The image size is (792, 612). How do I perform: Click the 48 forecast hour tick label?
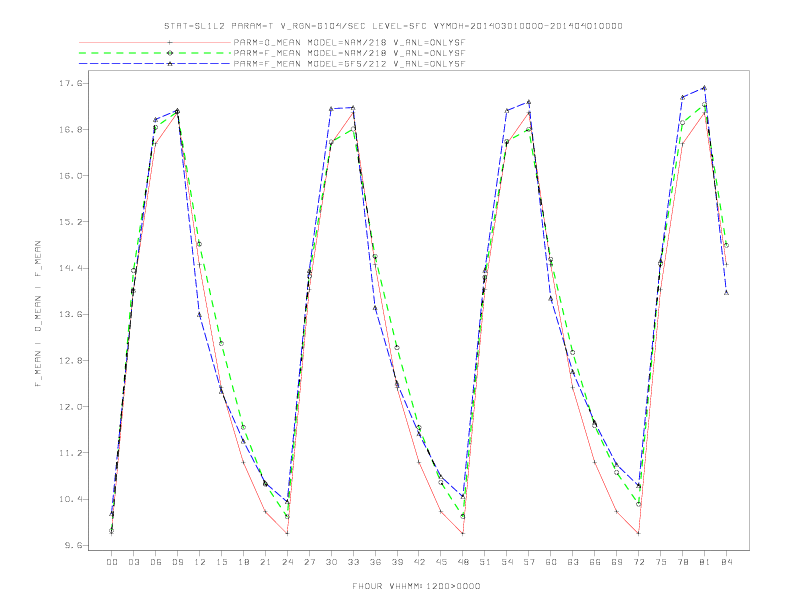[x=463, y=562]
